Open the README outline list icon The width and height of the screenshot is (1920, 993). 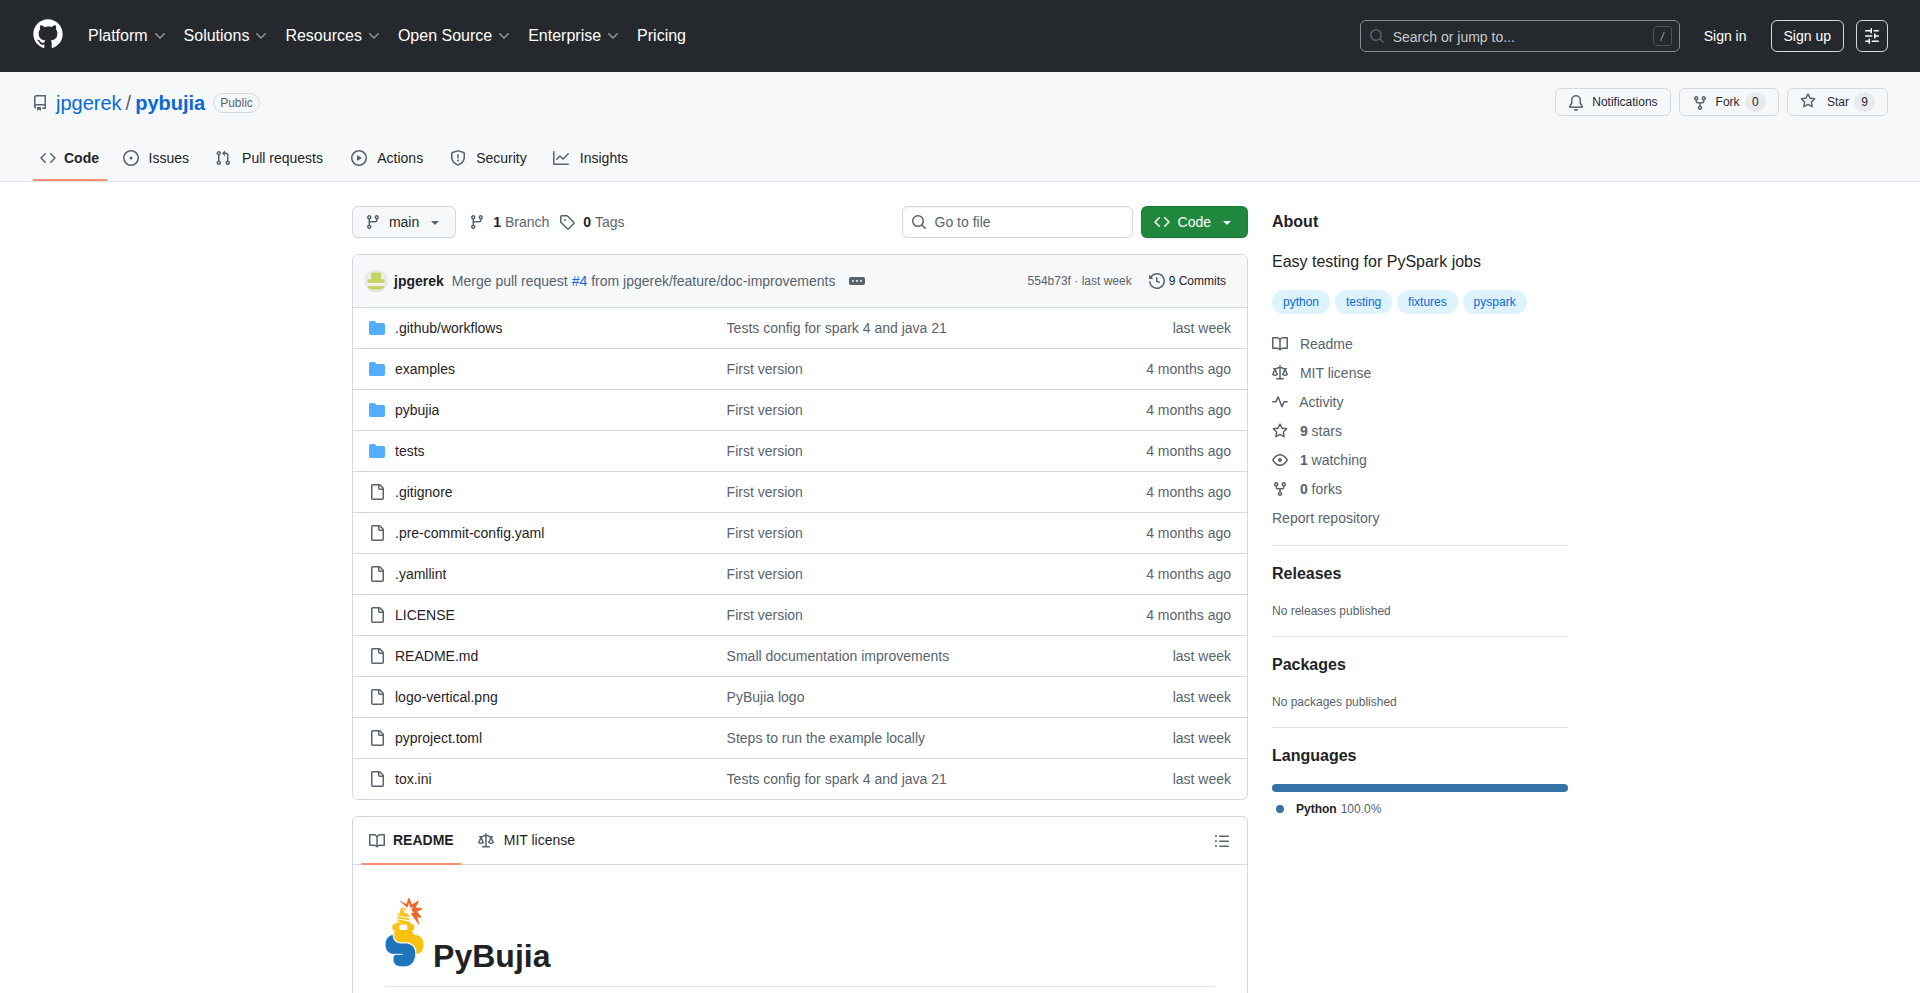pyautogui.click(x=1221, y=841)
